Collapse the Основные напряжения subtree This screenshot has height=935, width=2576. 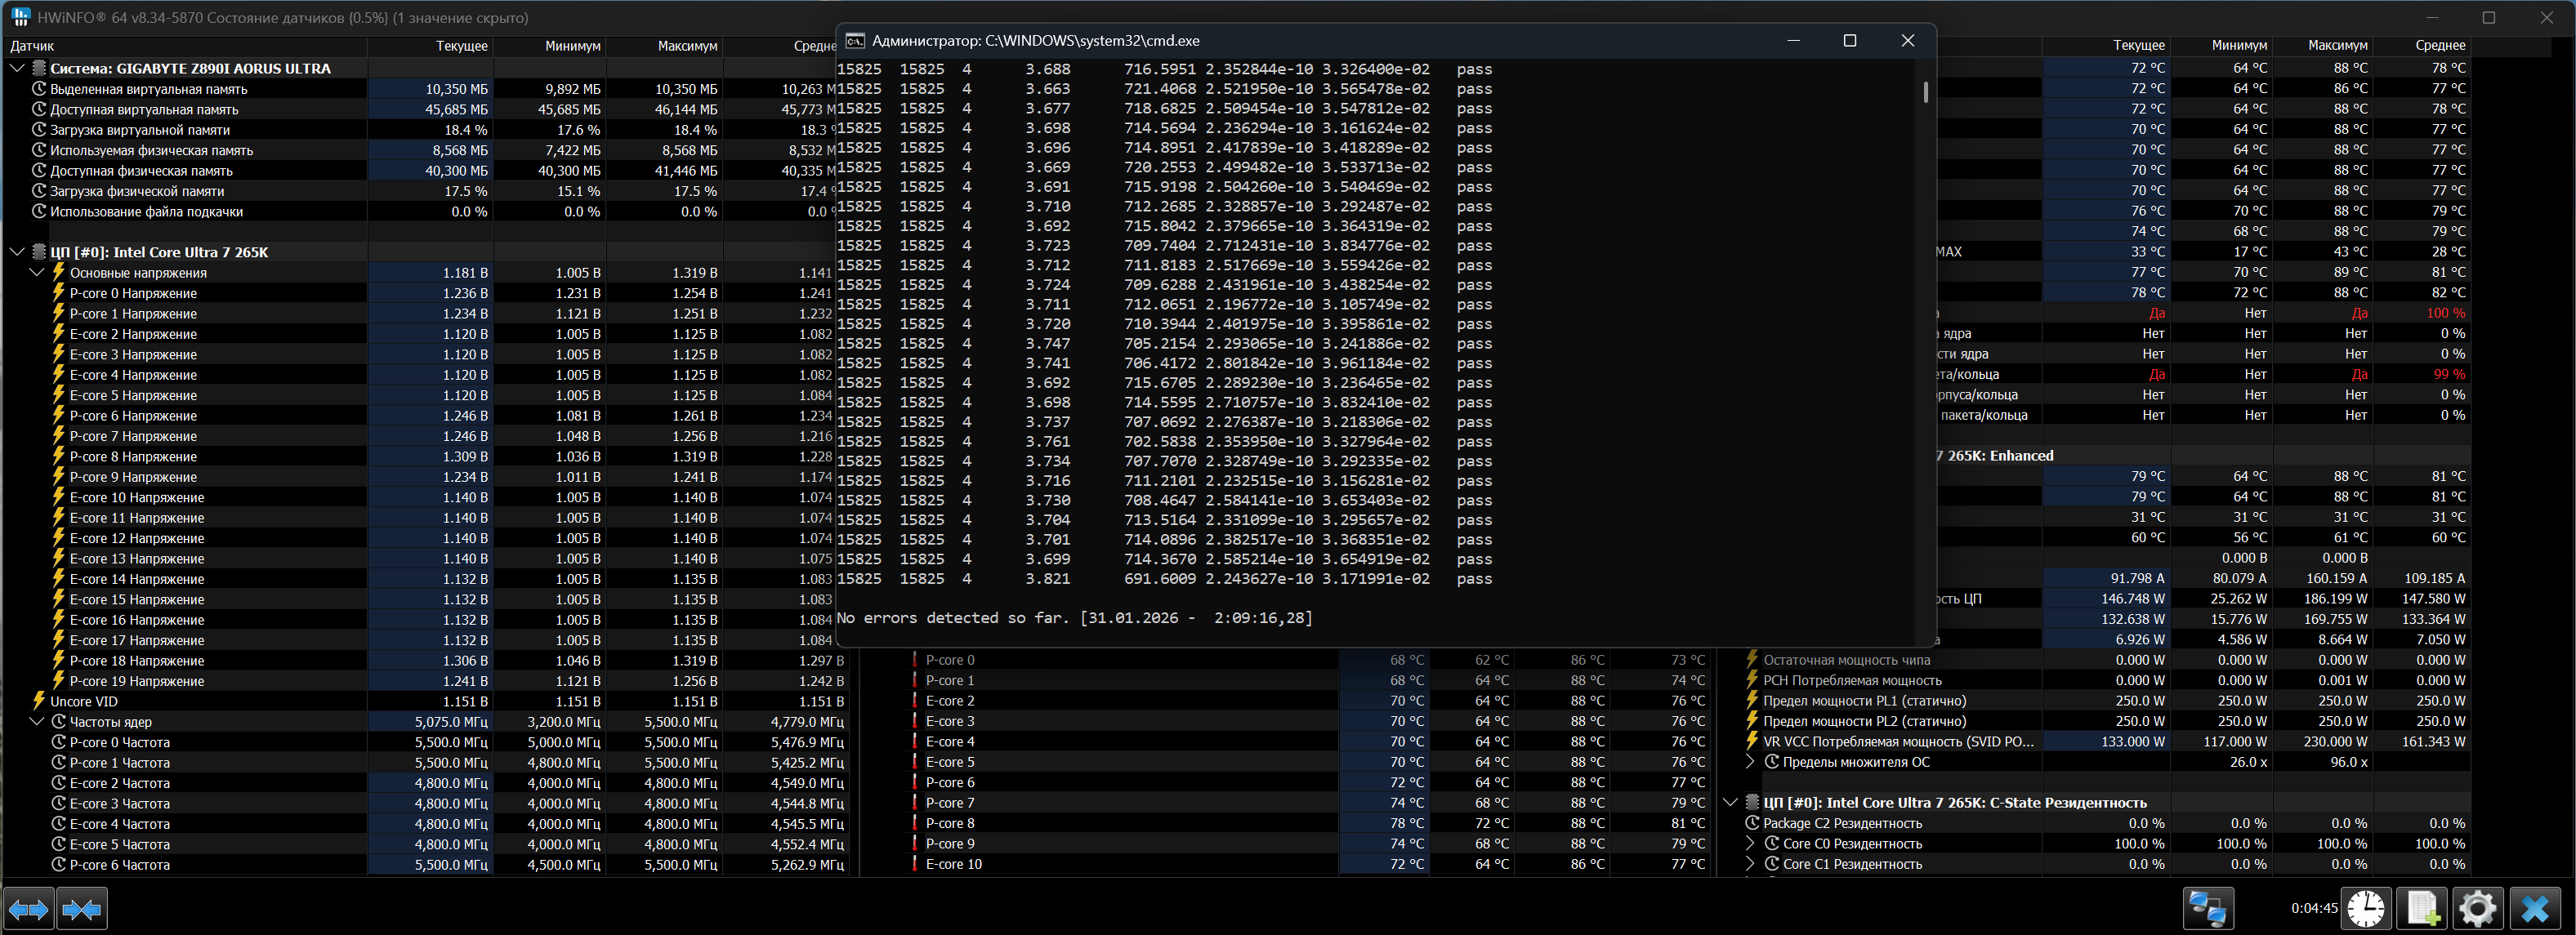(x=37, y=273)
